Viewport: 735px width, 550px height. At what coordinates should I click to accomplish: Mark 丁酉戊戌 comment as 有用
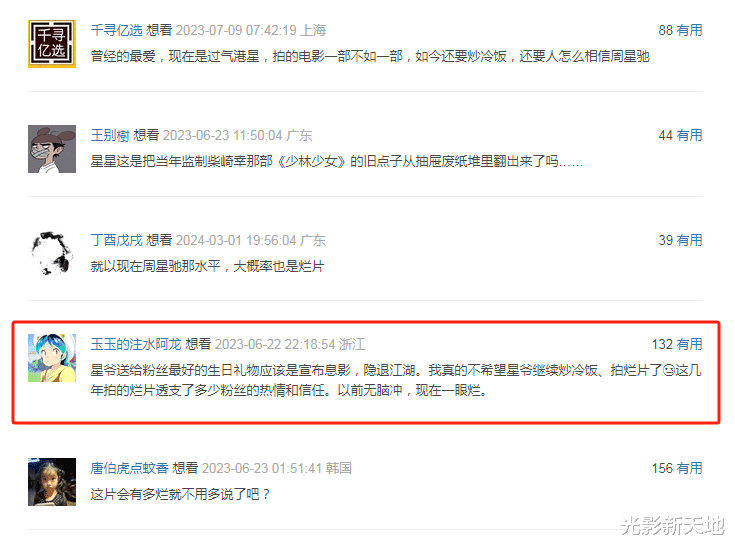click(690, 241)
